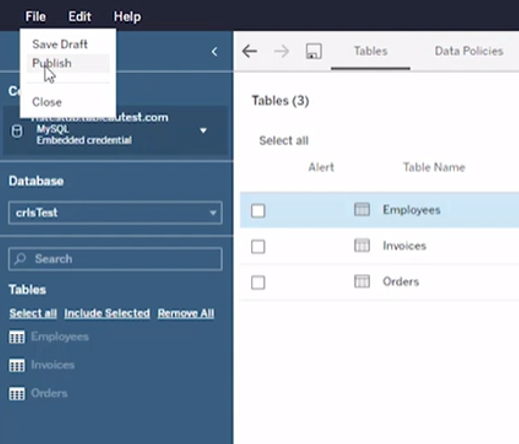This screenshot has width=519, height=444.
Task: Switch to the Data Policies tab
Action: click(469, 51)
